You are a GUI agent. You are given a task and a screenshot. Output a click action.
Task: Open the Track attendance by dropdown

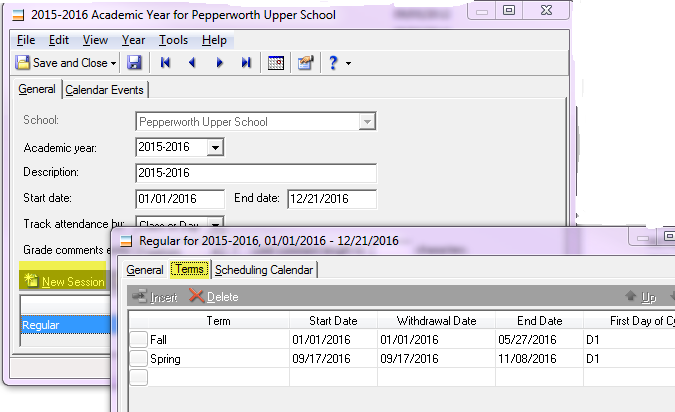click(x=215, y=223)
